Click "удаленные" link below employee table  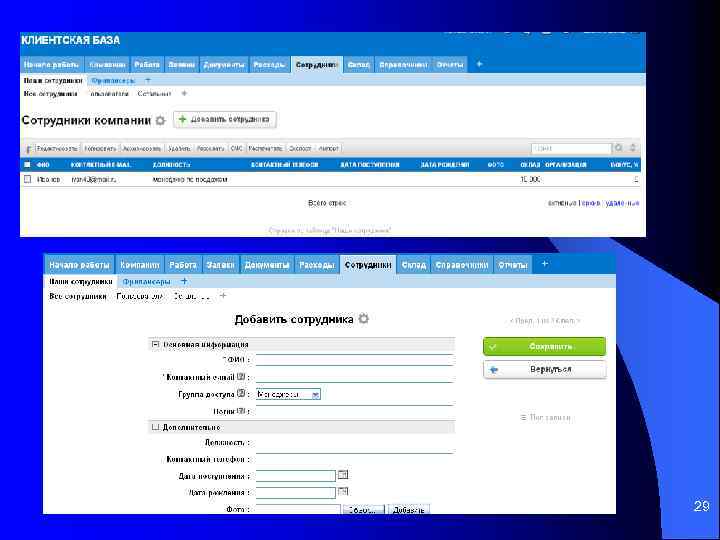click(622, 203)
